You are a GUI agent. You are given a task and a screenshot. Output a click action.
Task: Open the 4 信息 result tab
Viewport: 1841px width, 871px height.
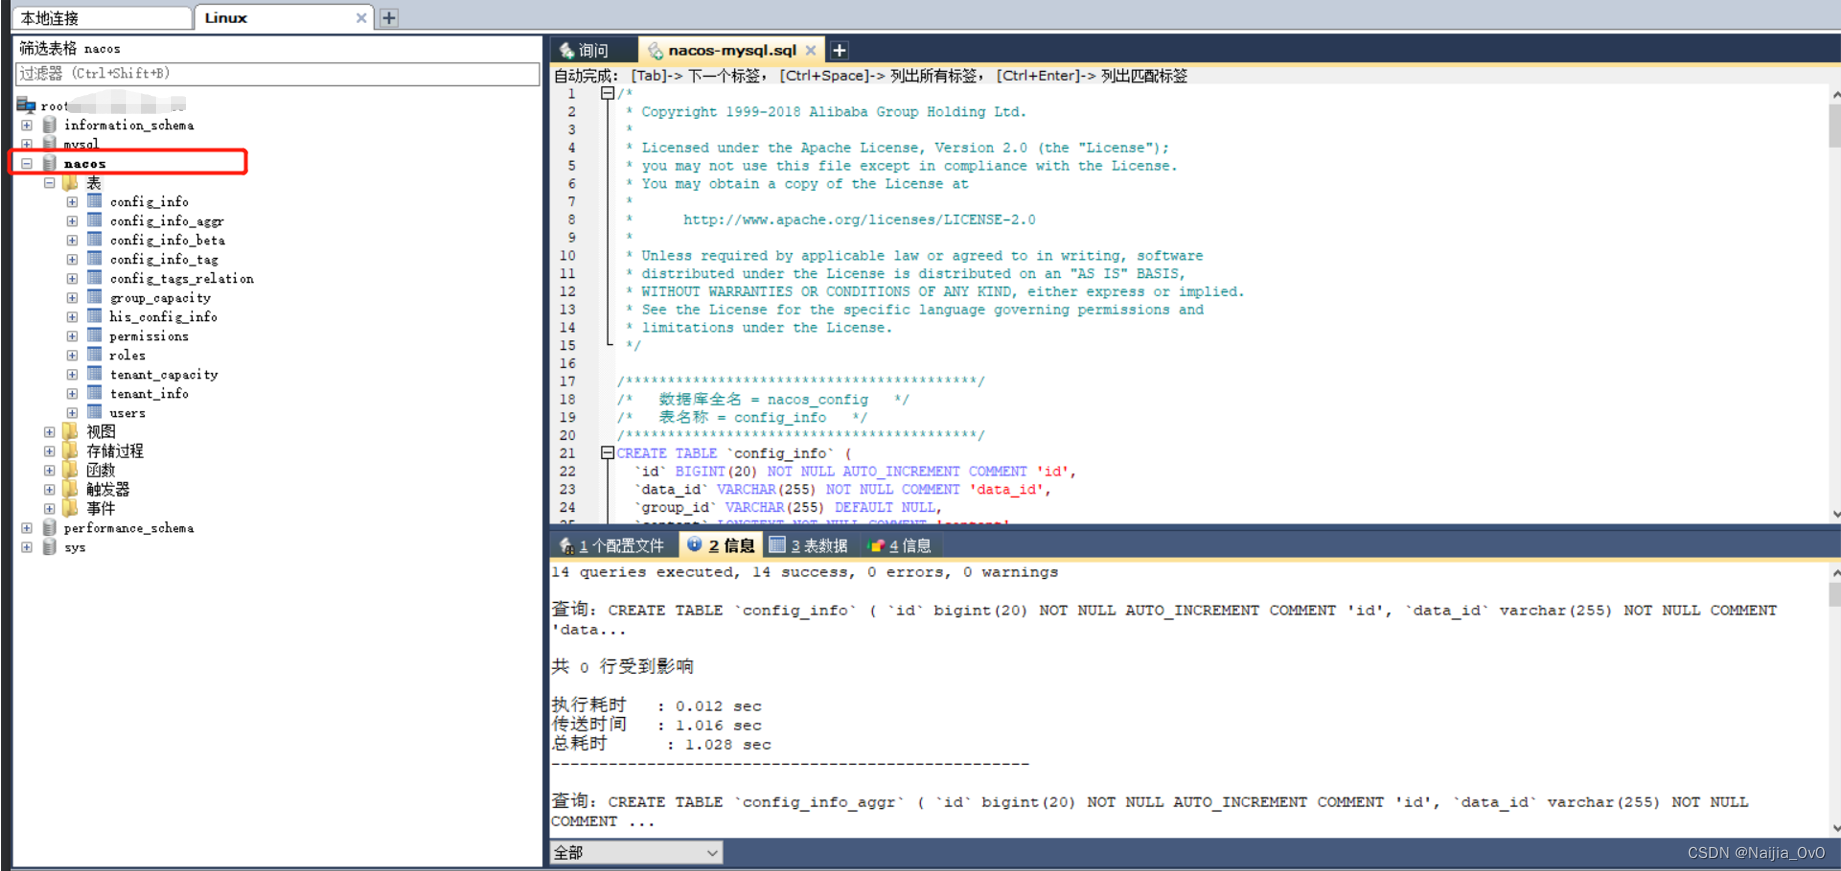pyautogui.click(x=900, y=545)
